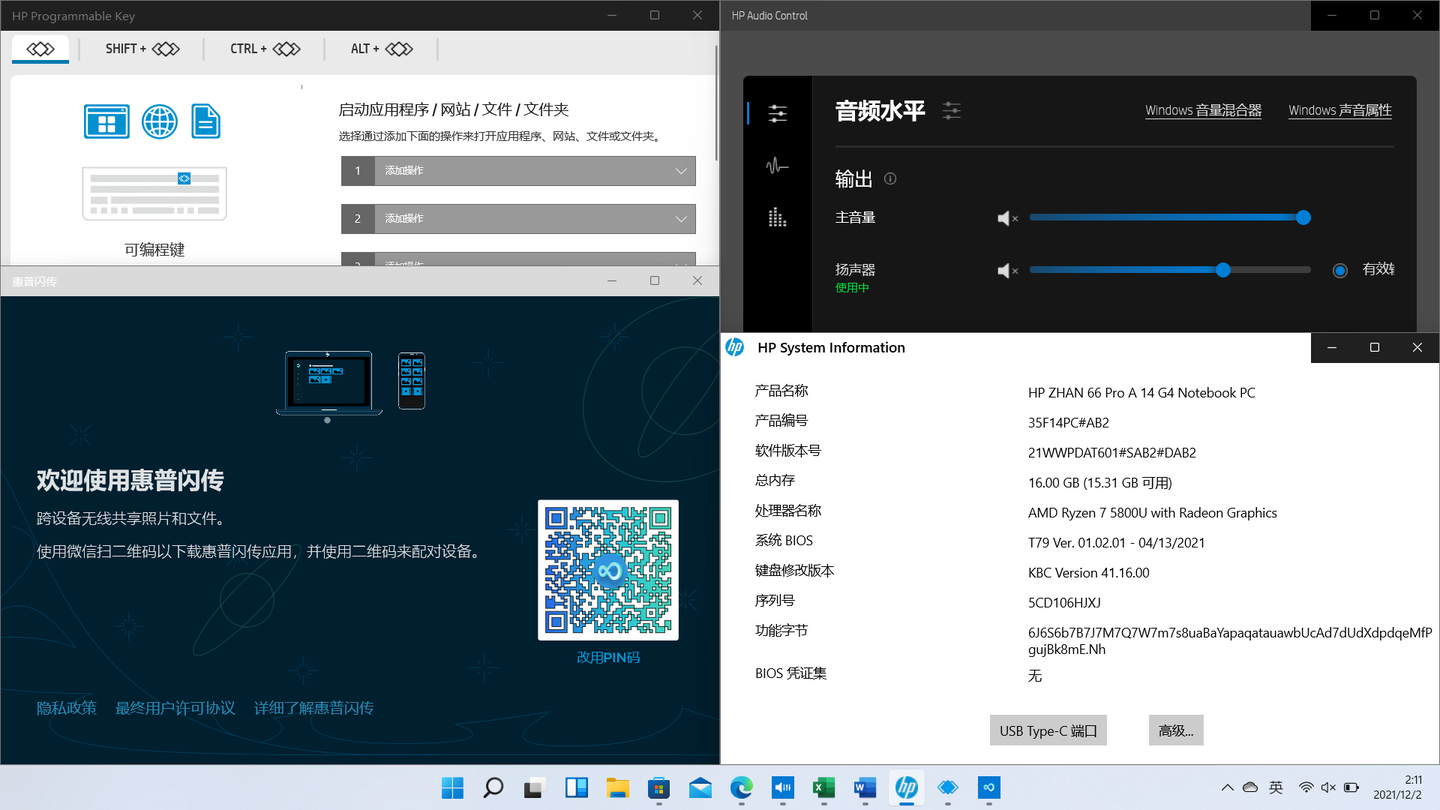Open the 详细了解惠普闪传 link

(314, 708)
